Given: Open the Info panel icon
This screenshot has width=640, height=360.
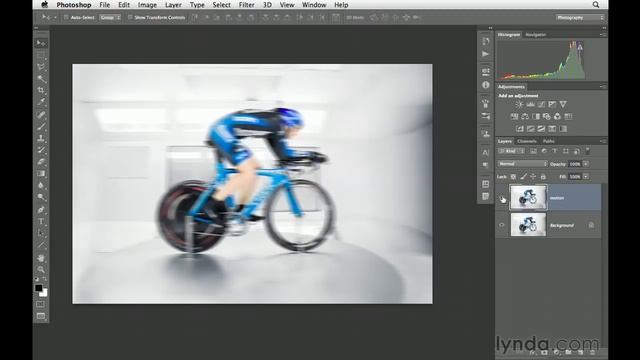Looking at the screenshot, I should [x=485, y=85].
